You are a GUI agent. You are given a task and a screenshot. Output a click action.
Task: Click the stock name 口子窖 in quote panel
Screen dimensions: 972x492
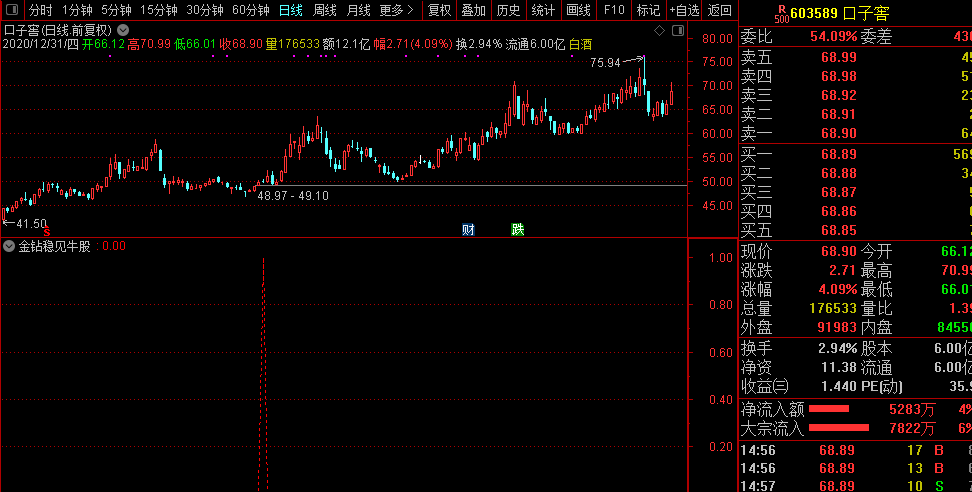866,14
